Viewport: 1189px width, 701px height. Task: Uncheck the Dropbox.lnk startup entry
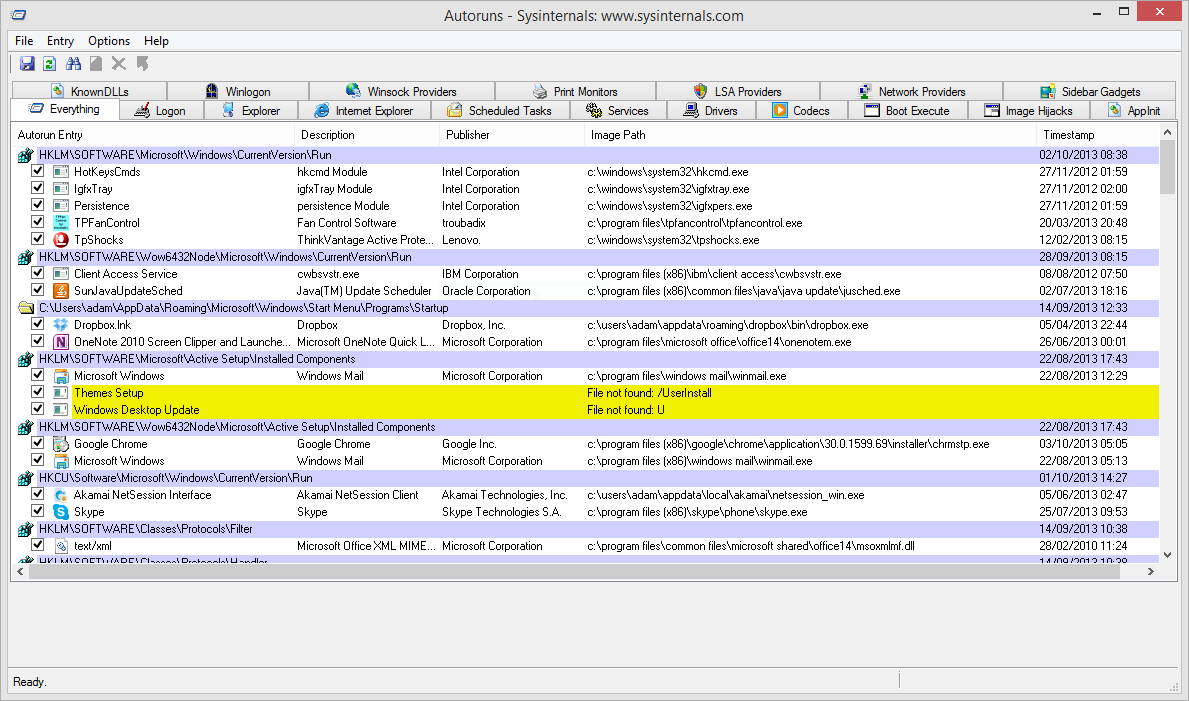pos(37,323)
